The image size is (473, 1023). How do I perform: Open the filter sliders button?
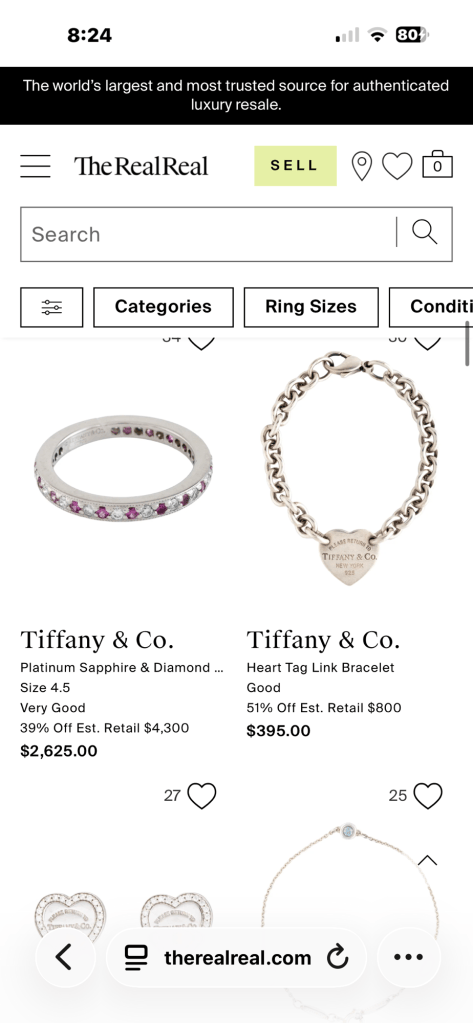coord(52,307)
